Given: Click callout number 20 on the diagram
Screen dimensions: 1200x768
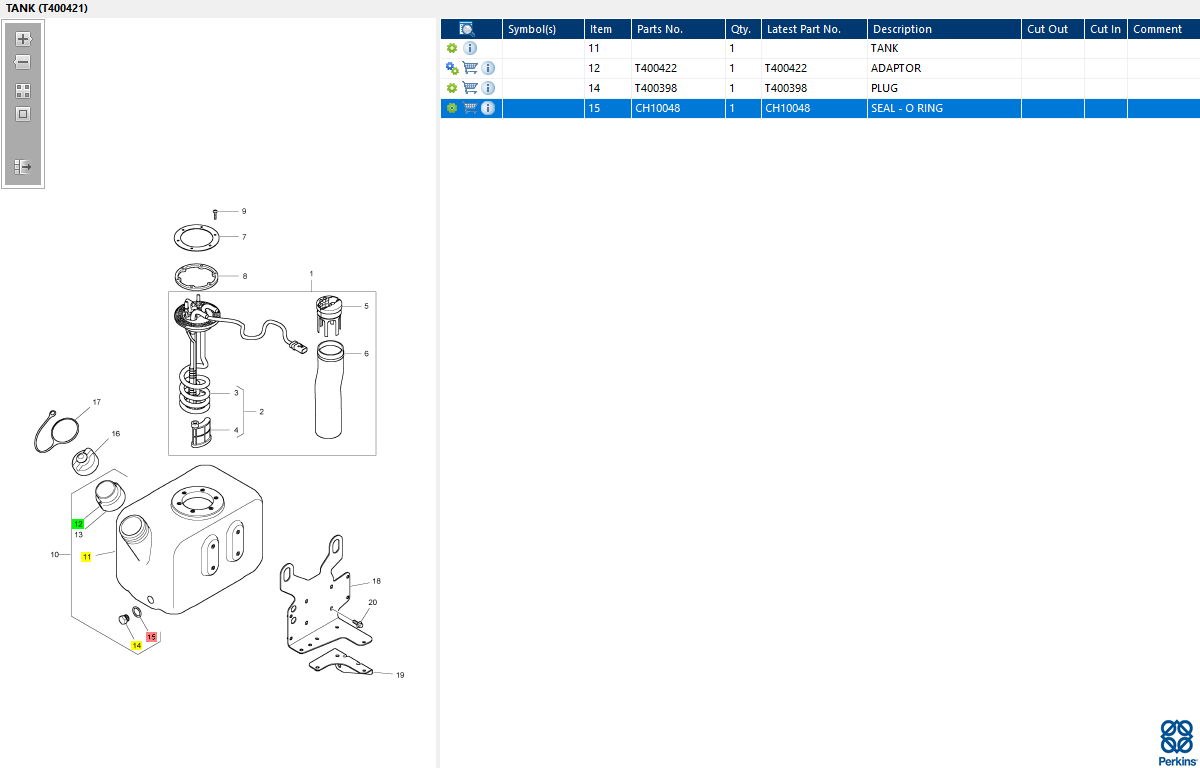Looking at the screenshot, I should pyautogui.click(x=372, y=602).
